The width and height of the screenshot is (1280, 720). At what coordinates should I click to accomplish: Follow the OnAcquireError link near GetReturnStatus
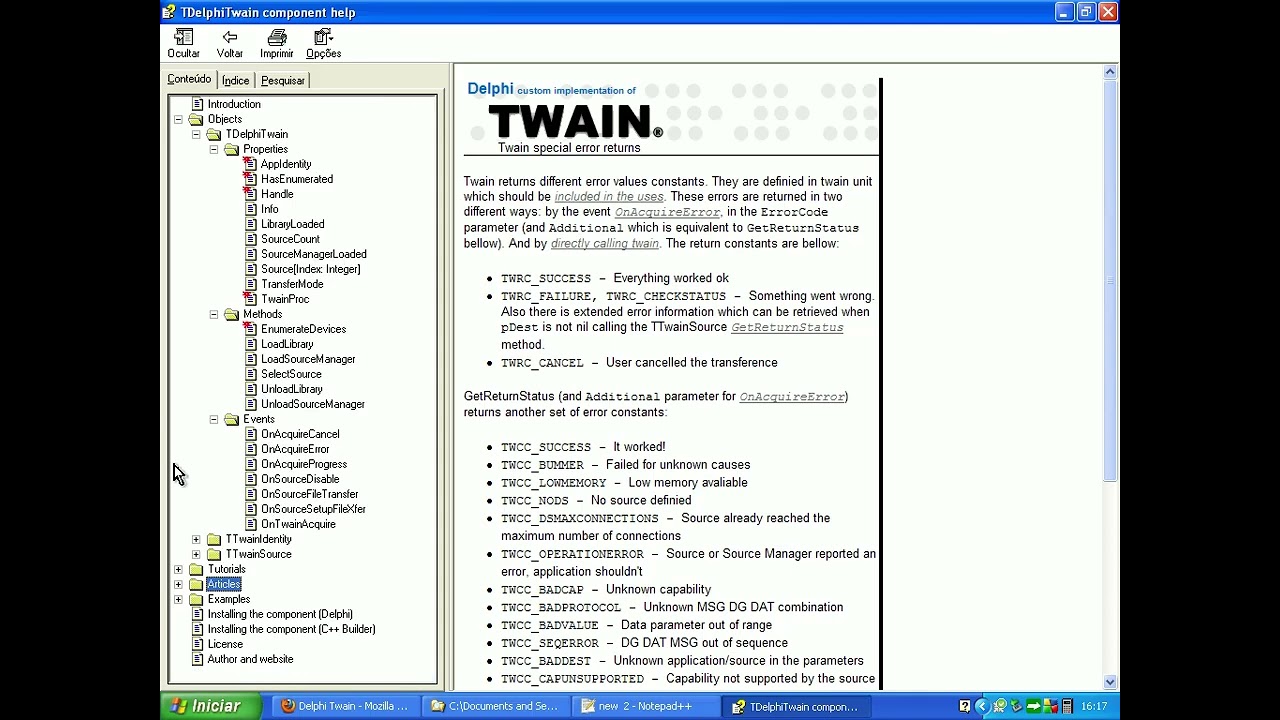click(x=792, y=397)
